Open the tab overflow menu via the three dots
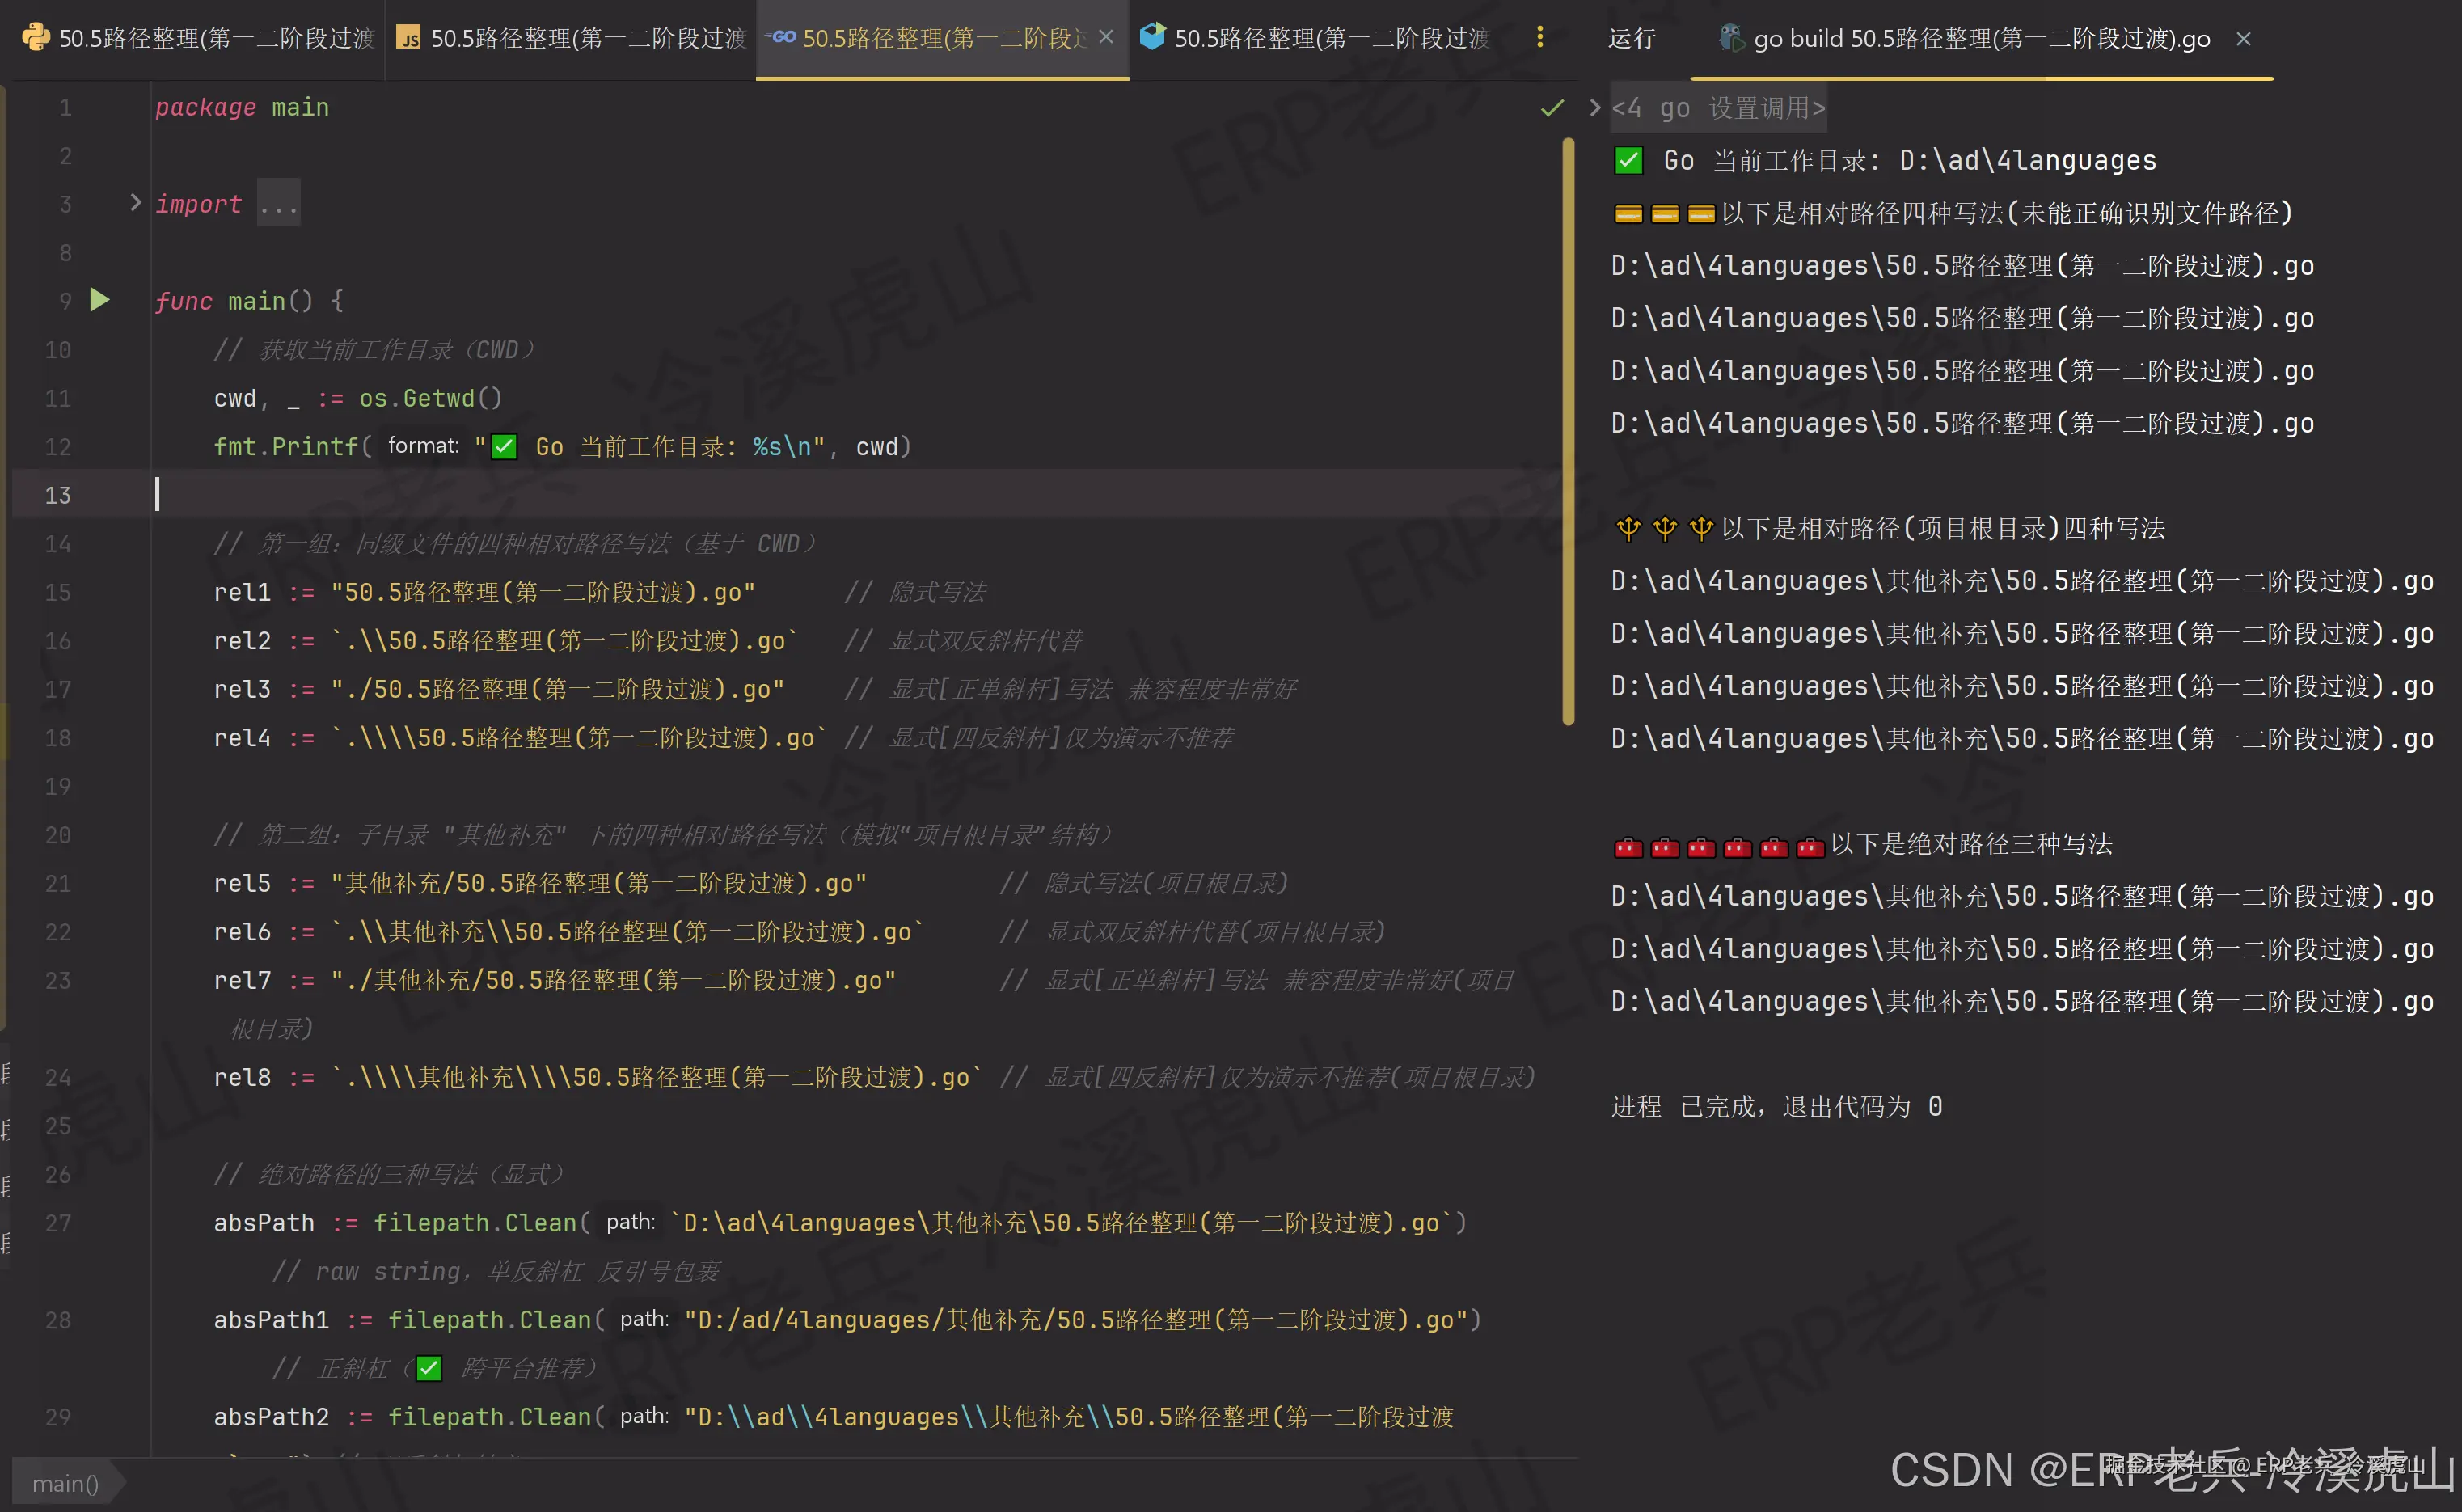This screenshot has width=2462, height=1512. point(1541,37)
